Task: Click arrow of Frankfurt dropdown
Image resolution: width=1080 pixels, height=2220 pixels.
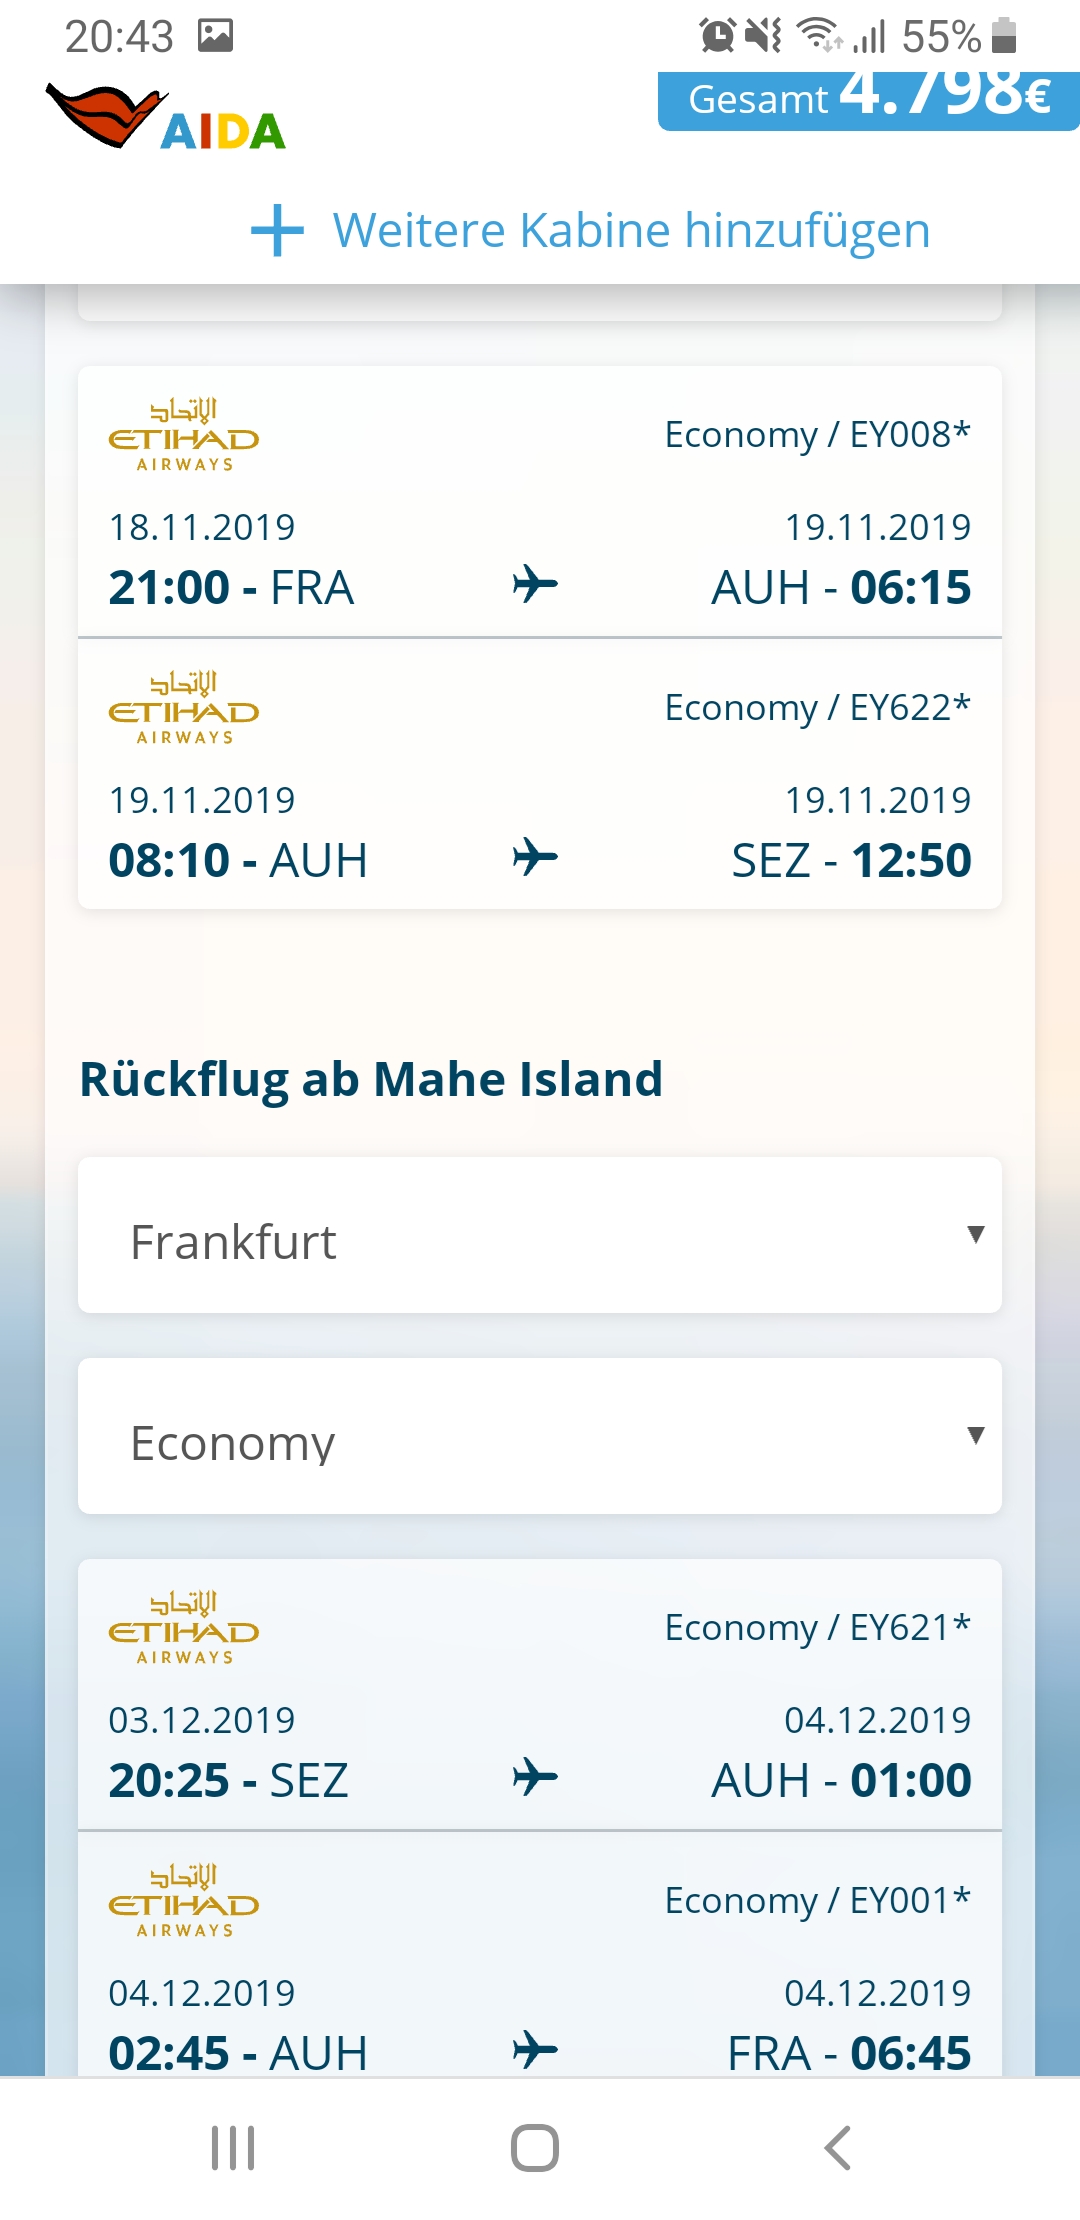Action: pyautogui.click(x=976, y=1234)
